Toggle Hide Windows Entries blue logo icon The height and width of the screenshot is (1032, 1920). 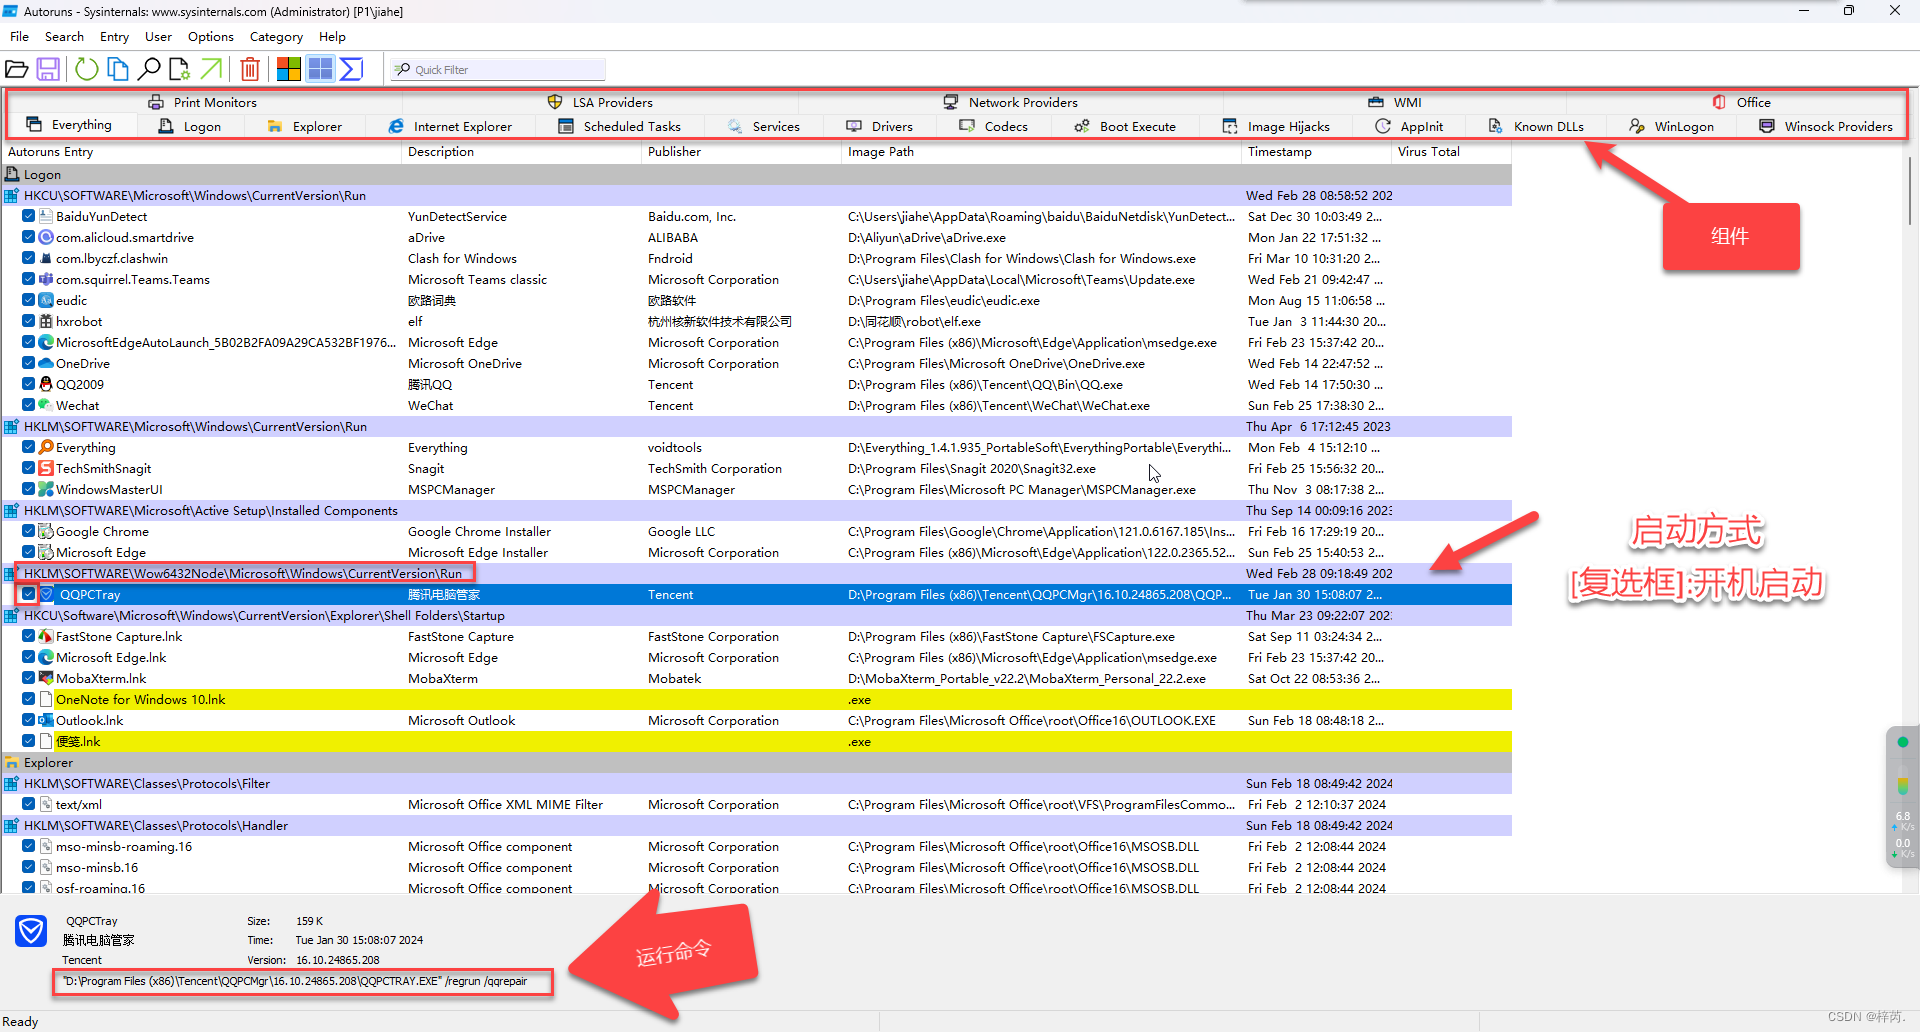point(320,69)
